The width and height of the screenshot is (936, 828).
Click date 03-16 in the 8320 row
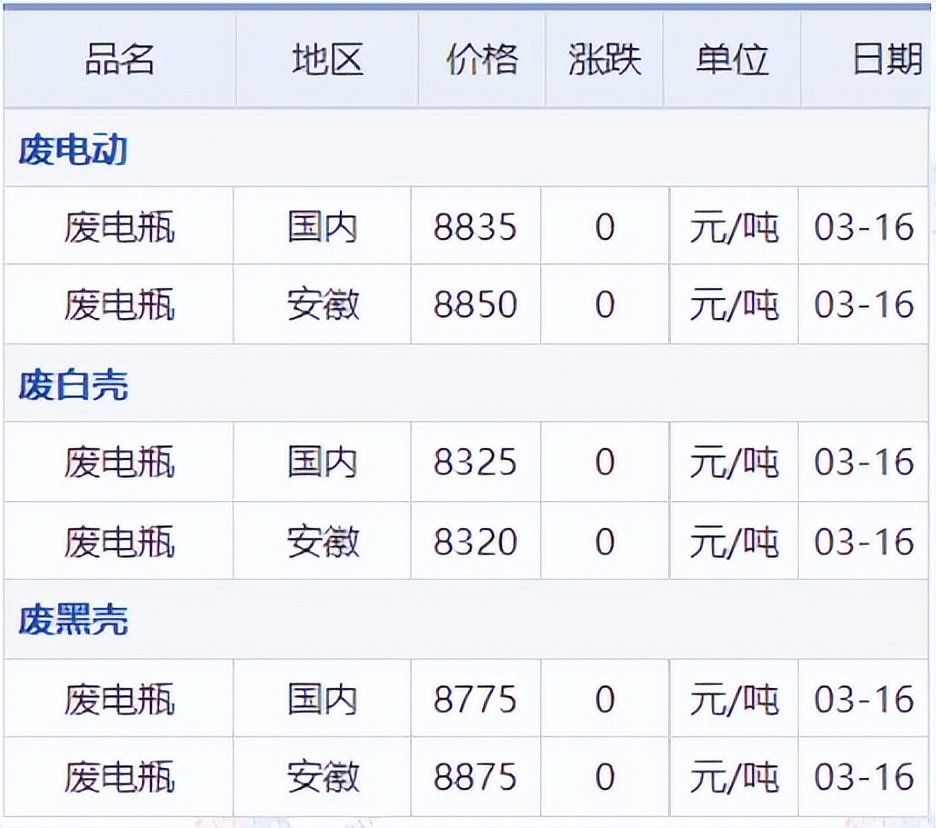coord(864,541)
